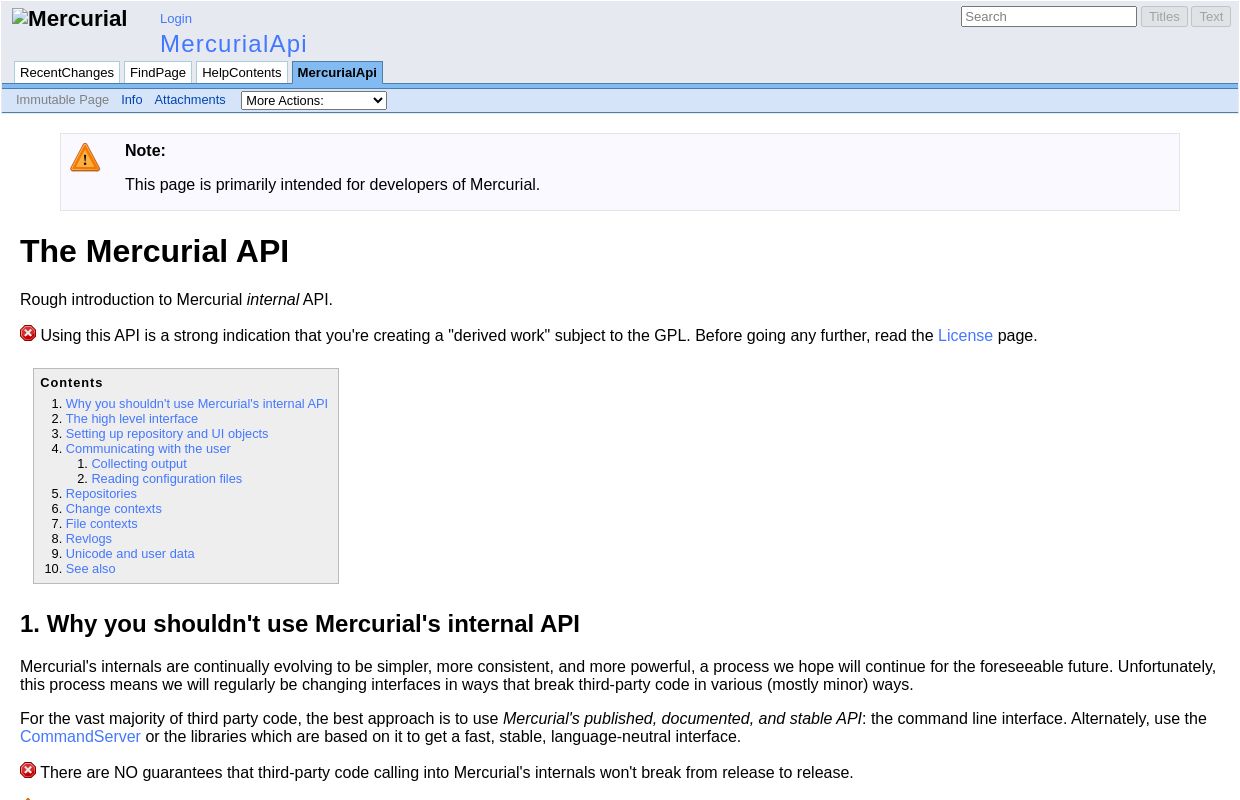The width and height of the screenshot is (1240, 800).
Task: Jump to Revlogs section
Action: [x=89, y=539]
